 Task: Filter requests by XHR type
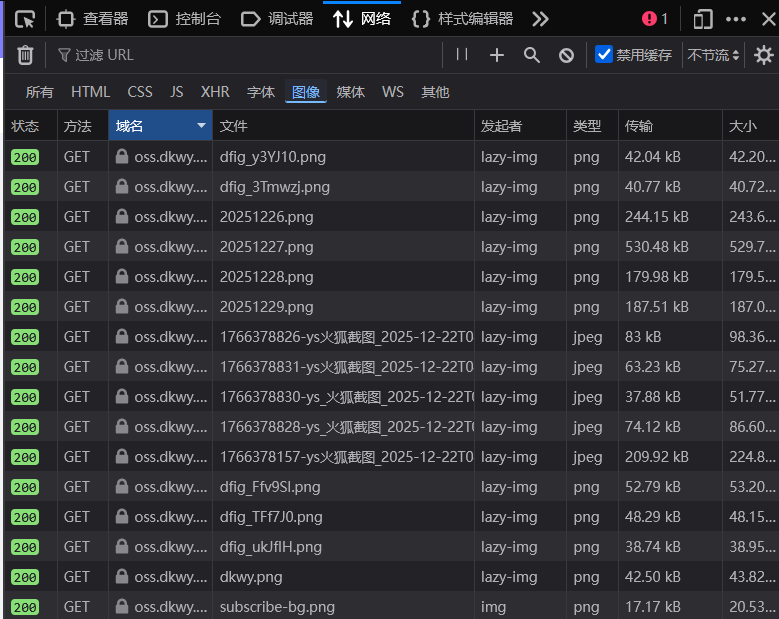pyautogui.click(x=215, y=92)
